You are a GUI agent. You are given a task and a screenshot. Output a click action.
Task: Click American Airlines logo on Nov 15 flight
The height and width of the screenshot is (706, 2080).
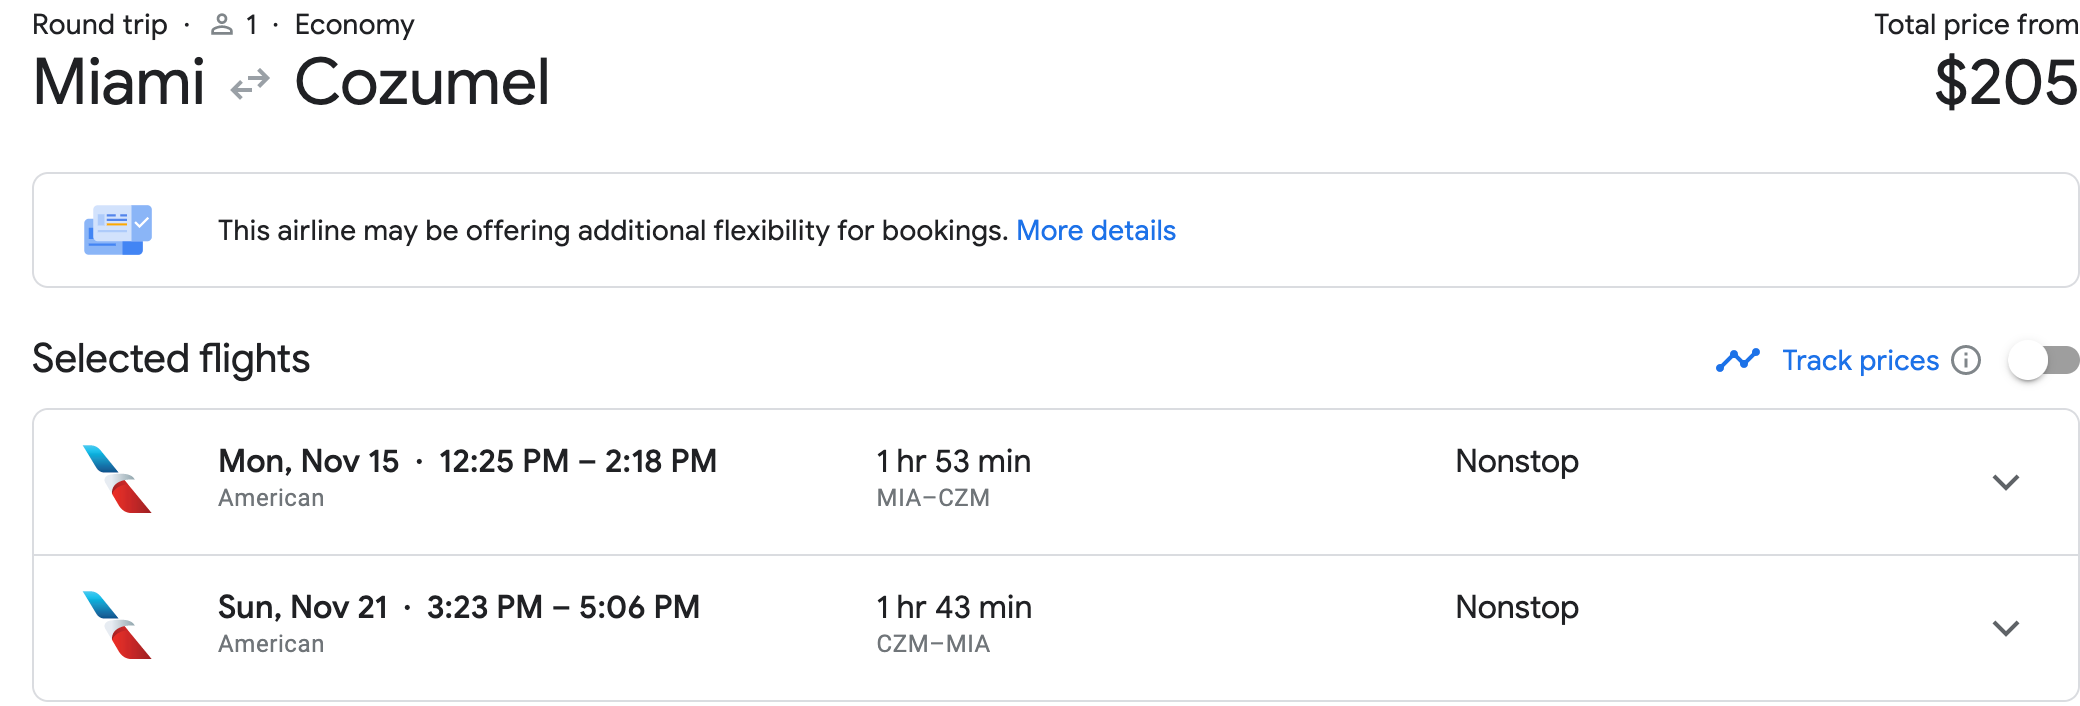[117, 479]
